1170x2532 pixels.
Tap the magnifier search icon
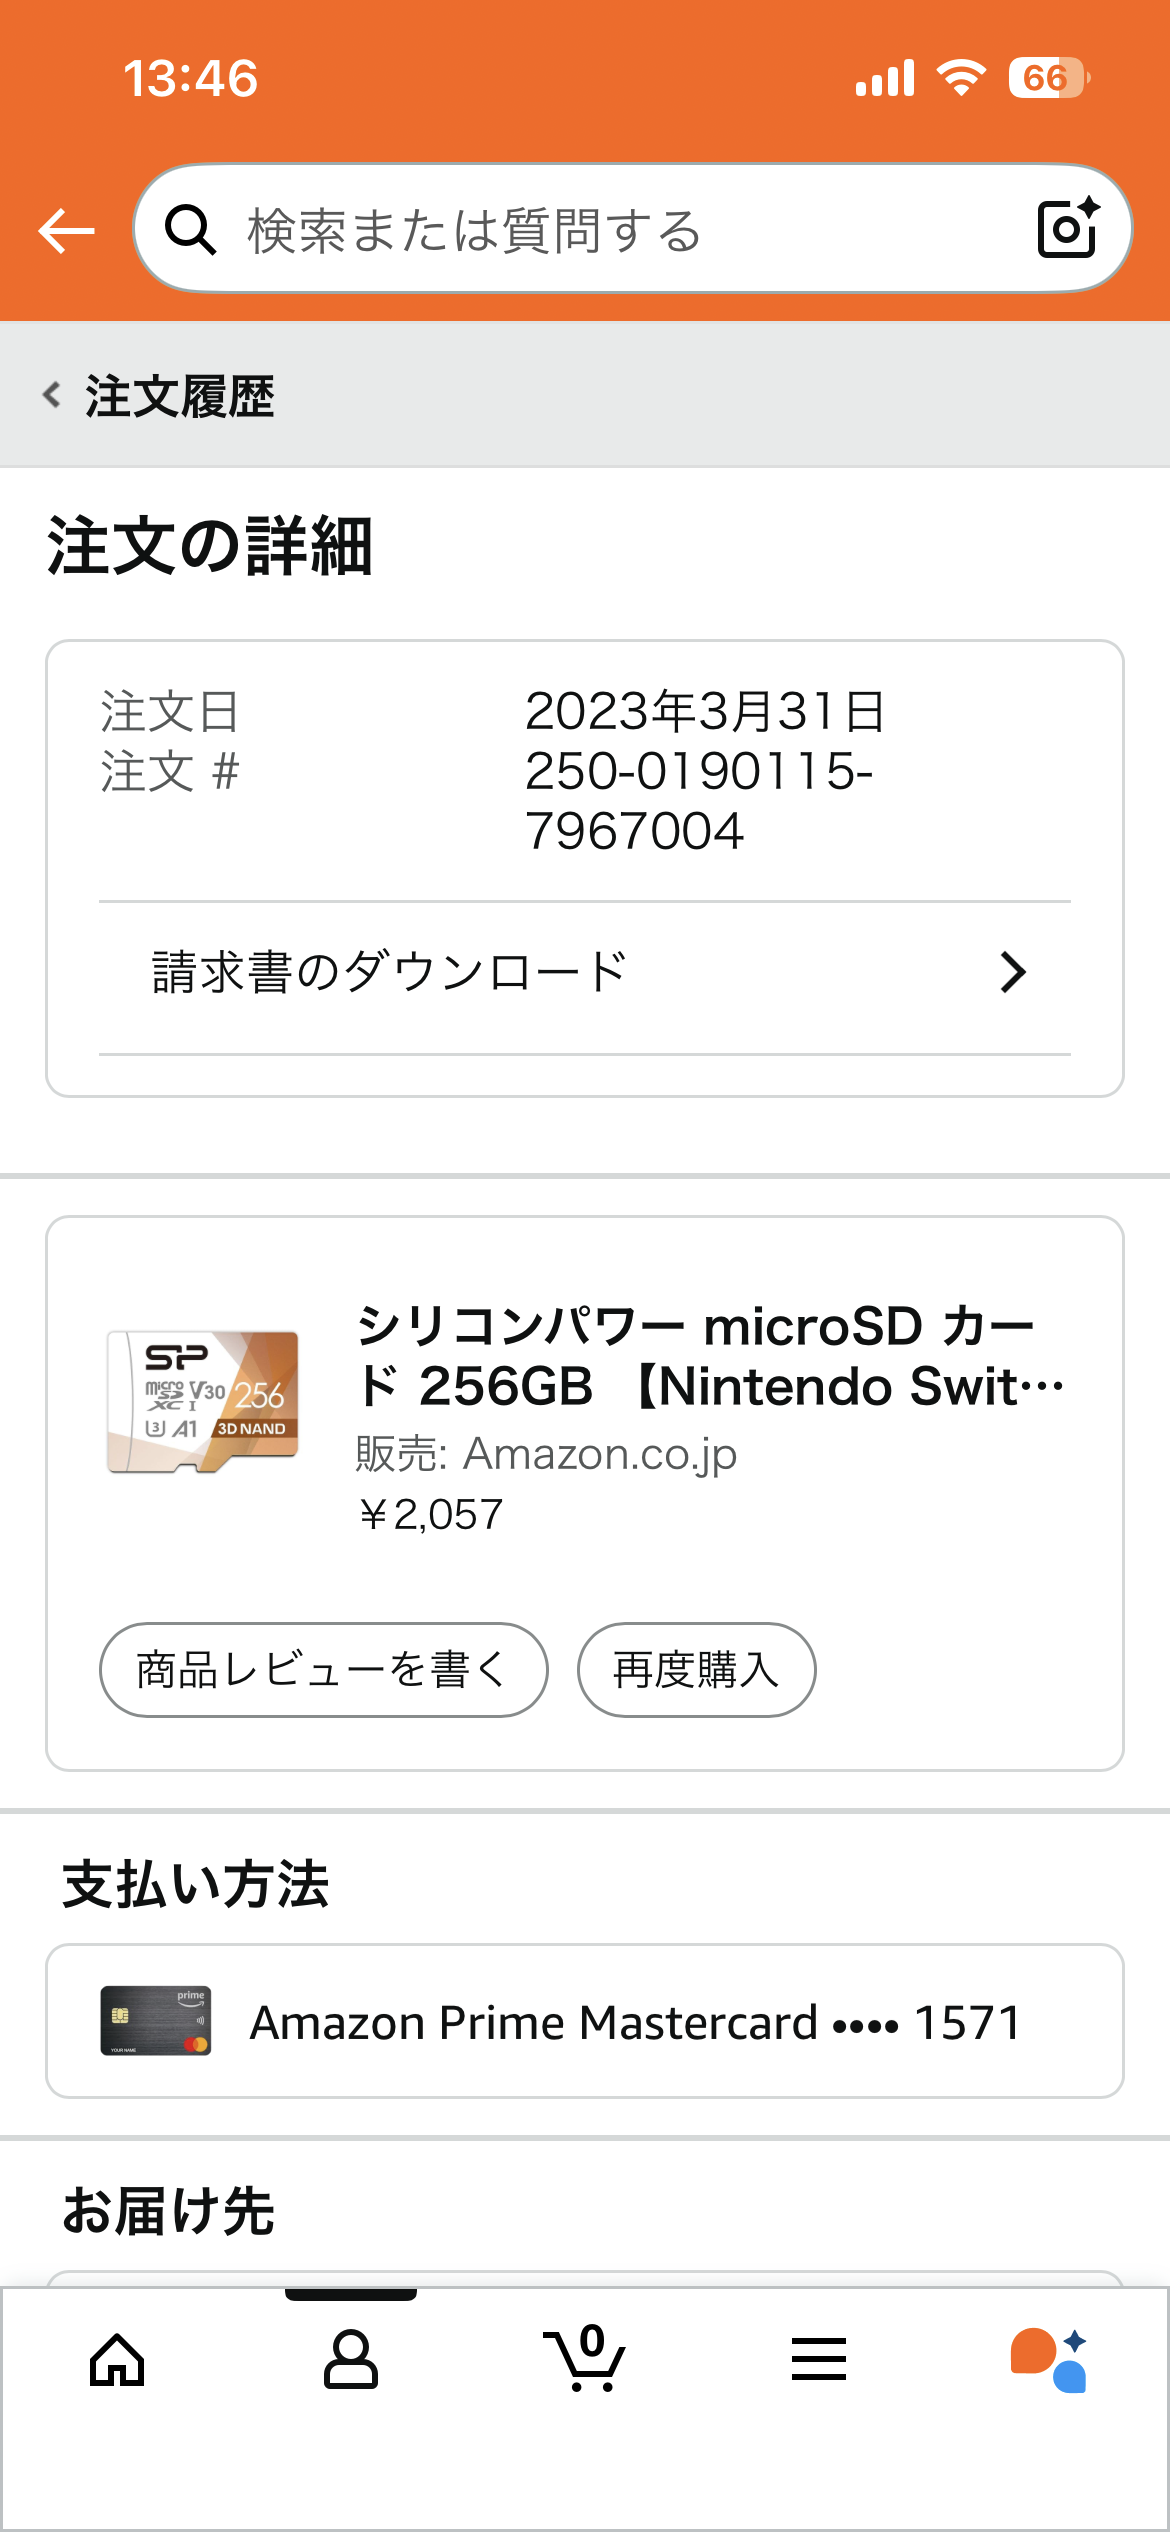(190, 230)
